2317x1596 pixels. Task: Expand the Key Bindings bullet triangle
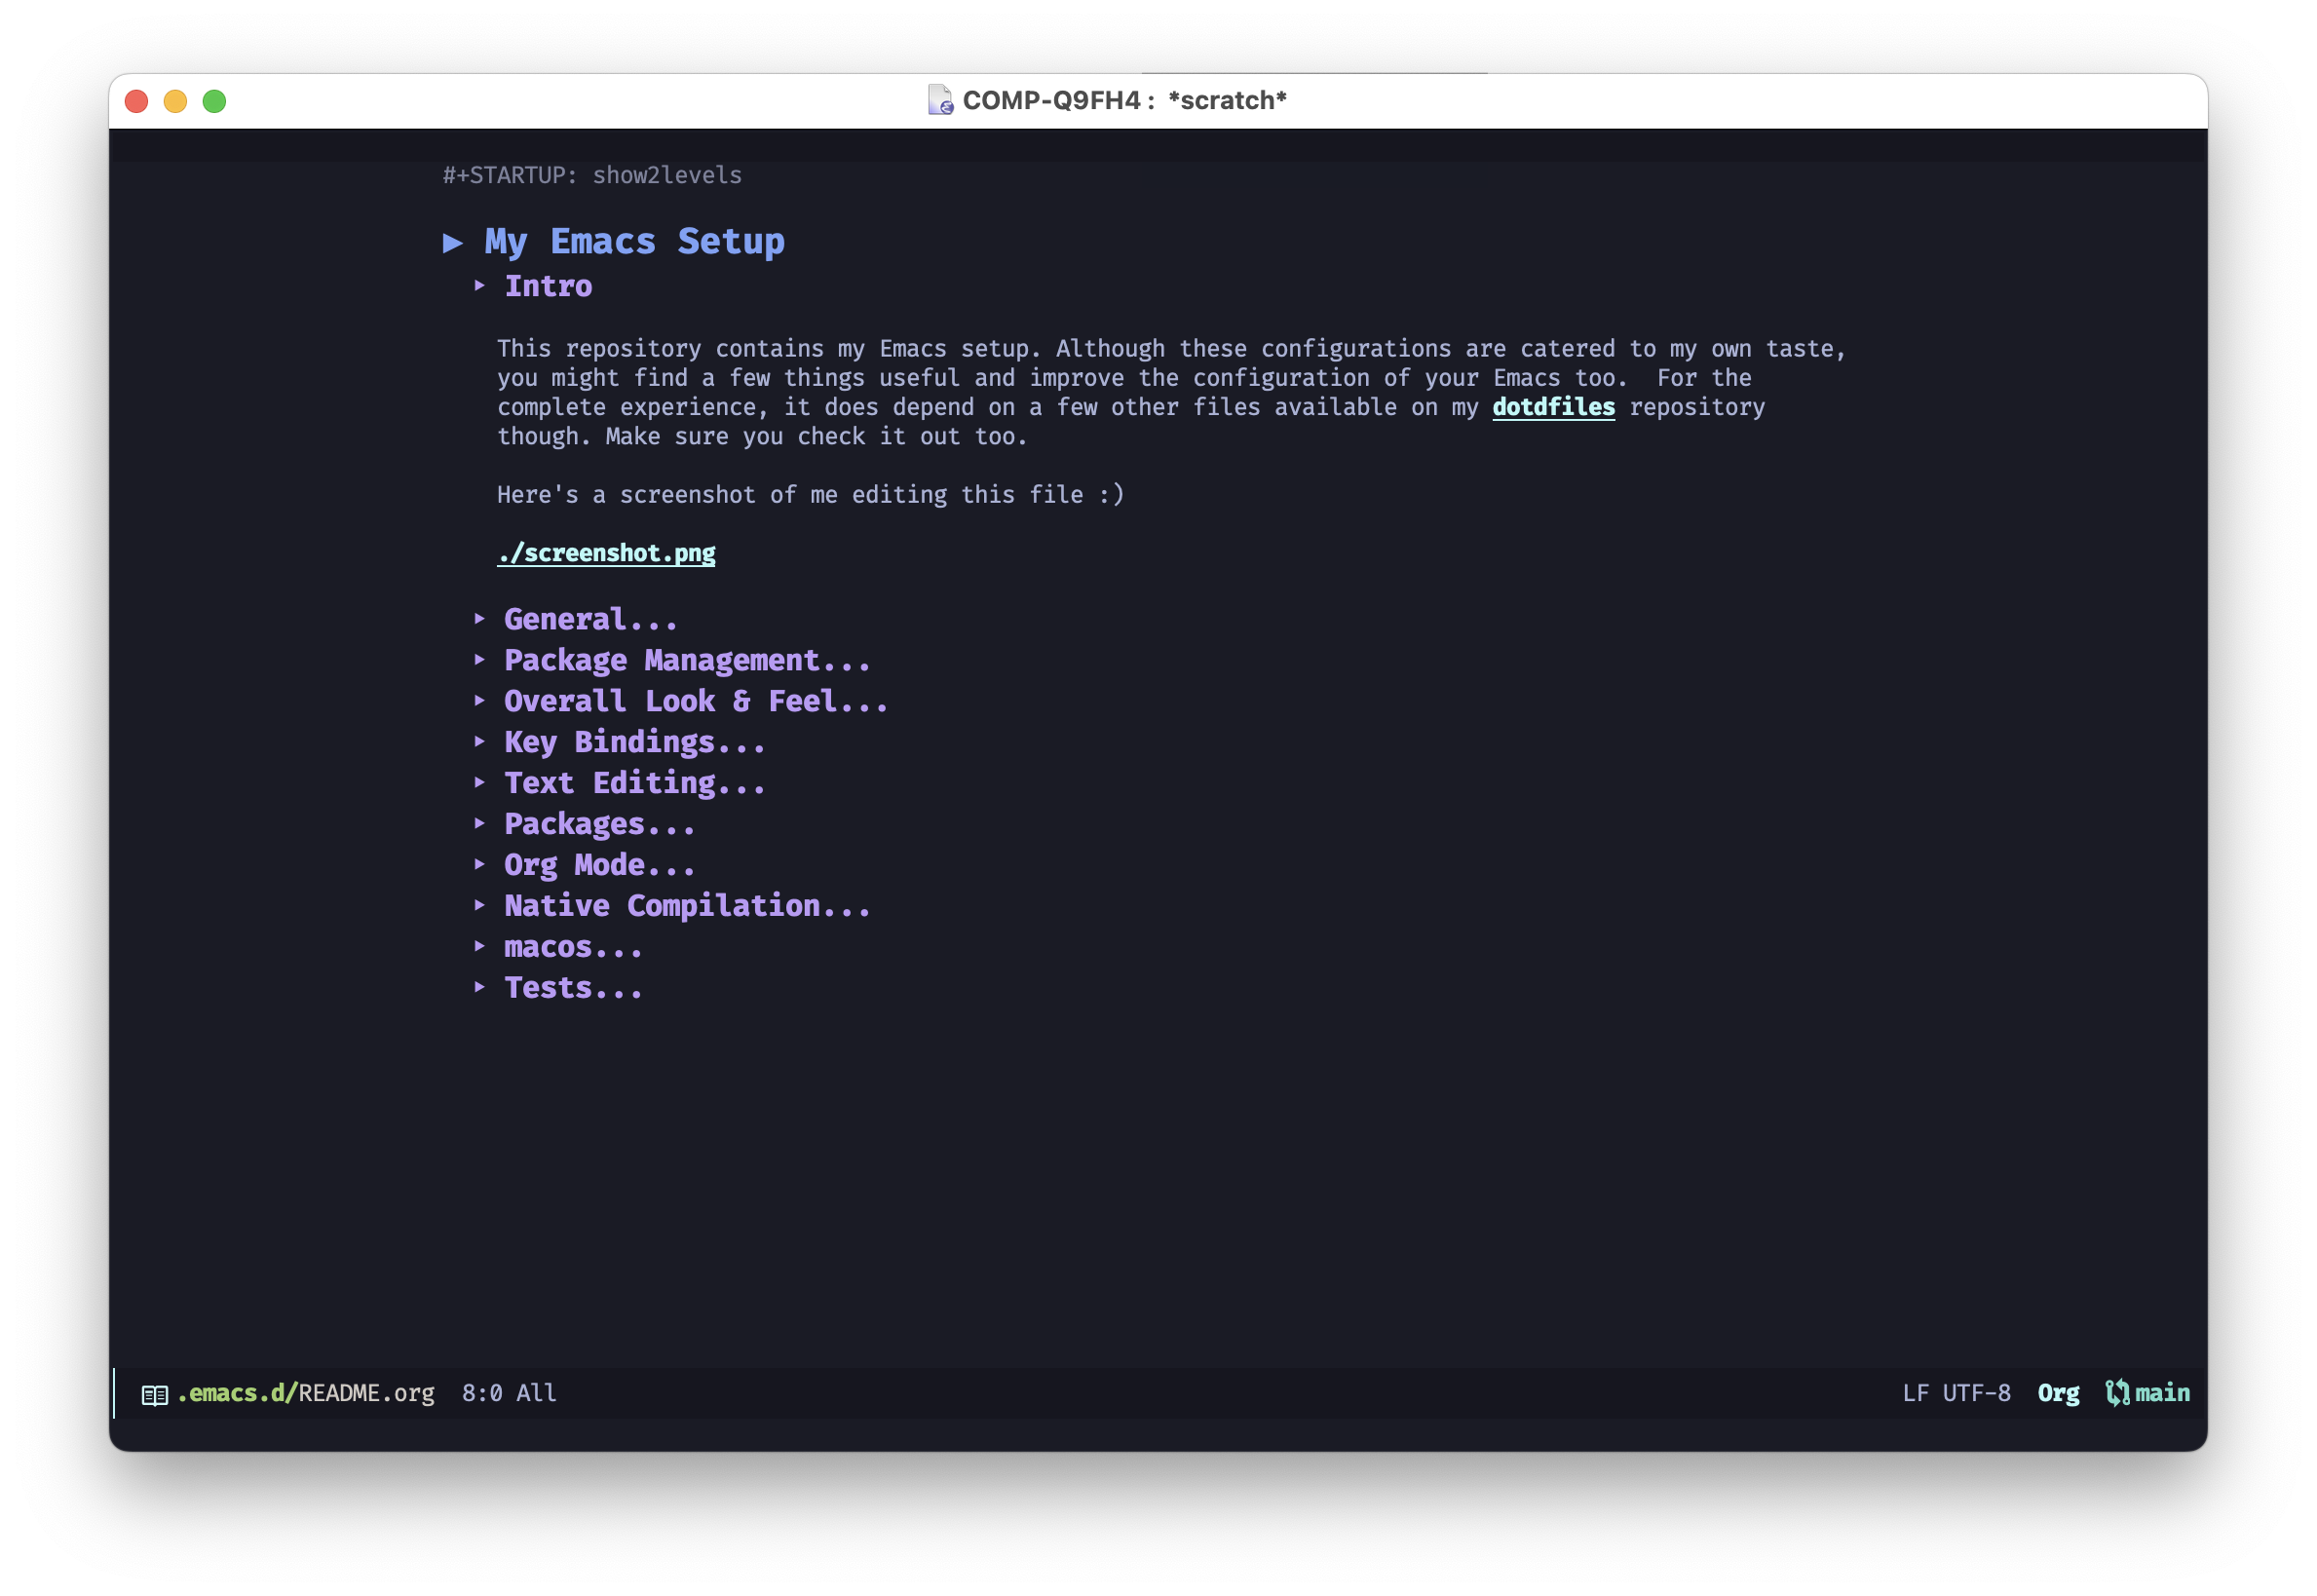(x=480, y=742)
